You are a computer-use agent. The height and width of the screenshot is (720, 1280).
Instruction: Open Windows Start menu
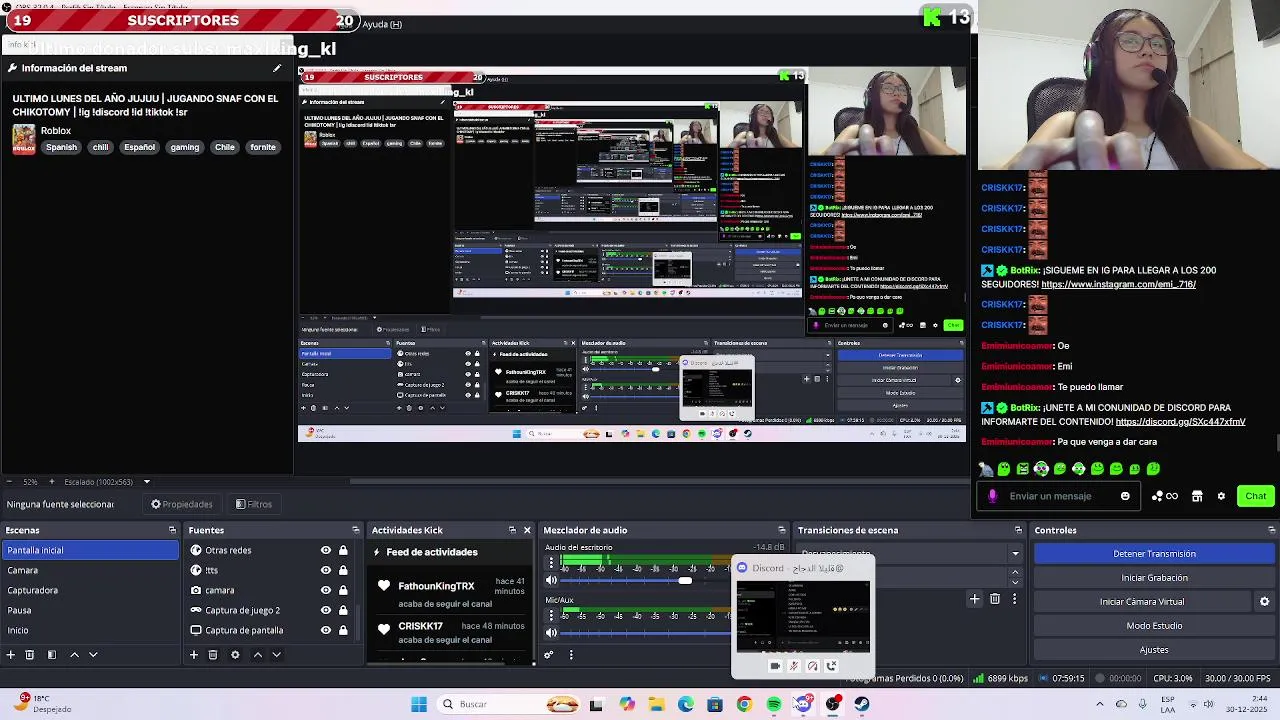419,704
